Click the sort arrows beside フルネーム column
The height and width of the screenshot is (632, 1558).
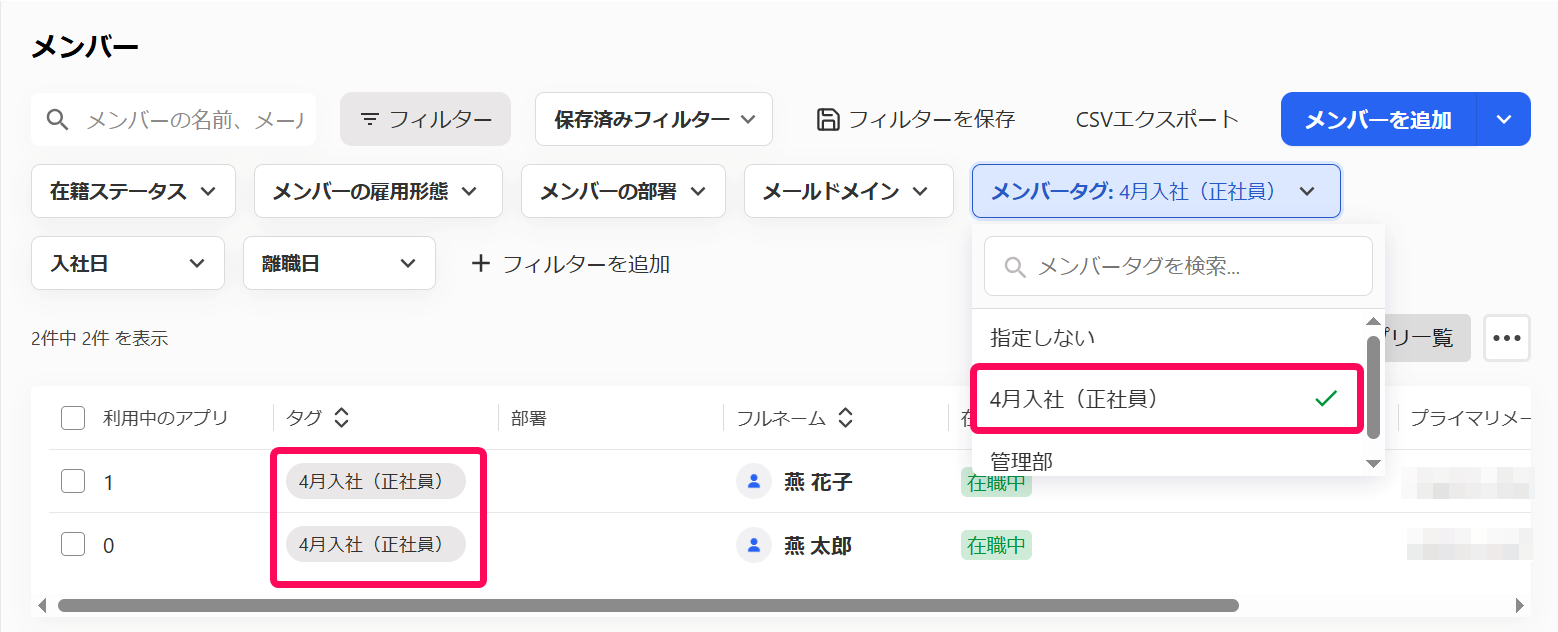(845, 418)
